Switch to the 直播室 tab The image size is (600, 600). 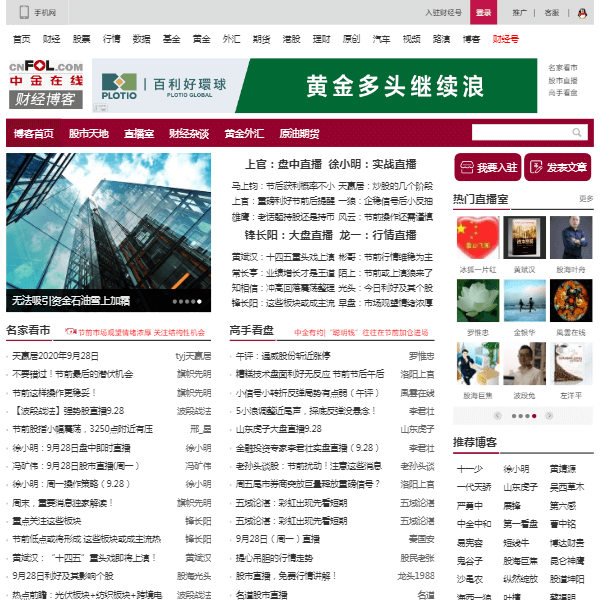[x=139, y=133]
